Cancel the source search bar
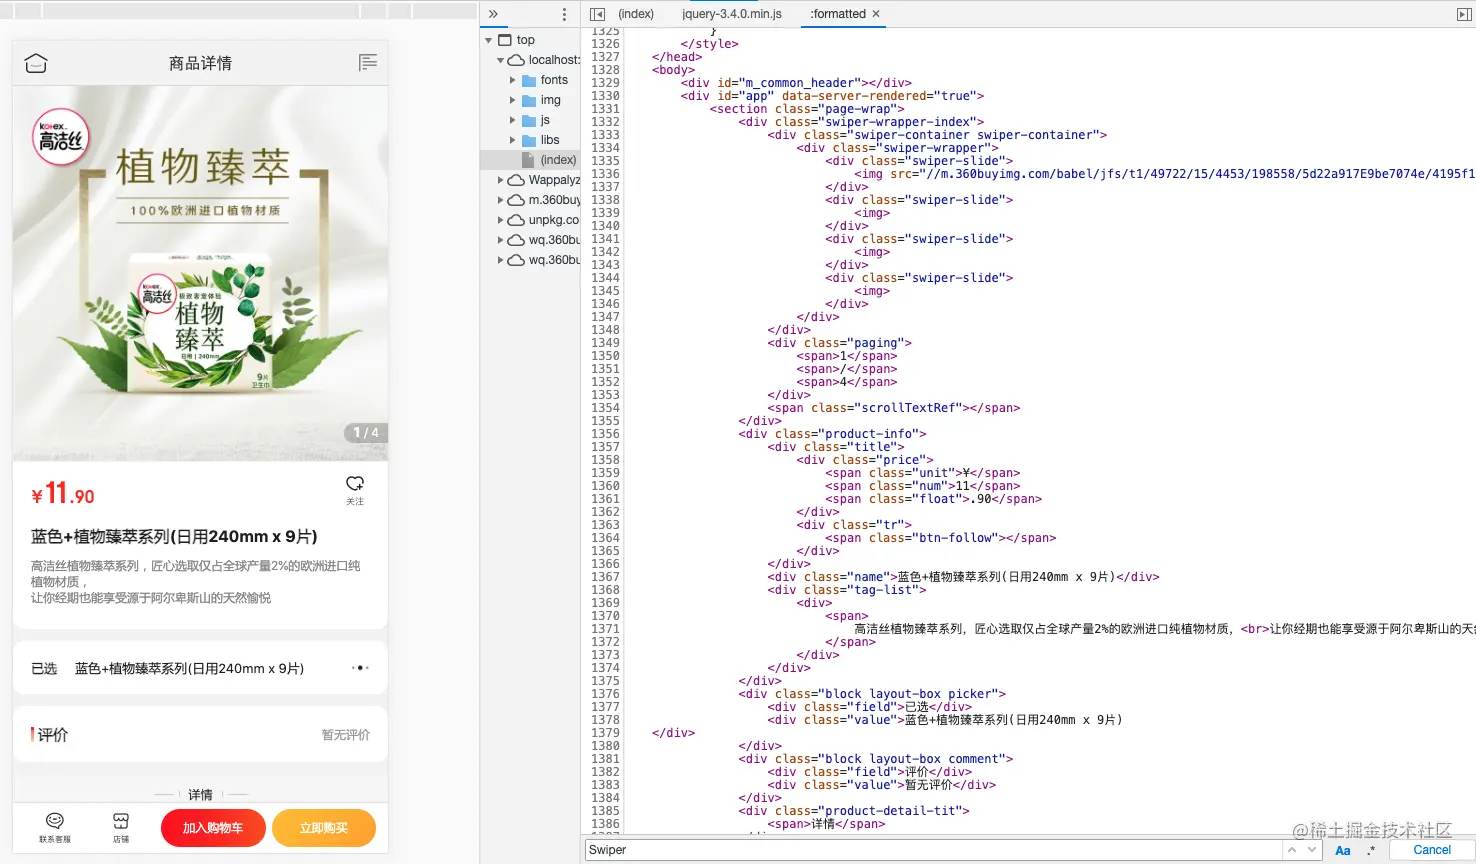 pos(1432,850)
